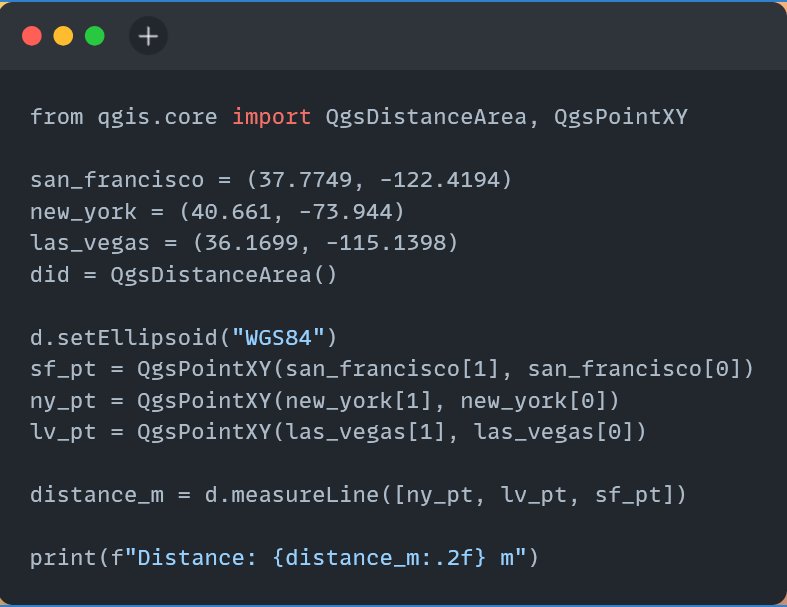Click 'd.measureLine' method call
787x607 pixels.
pyautogui.click(x=292, y=495)
